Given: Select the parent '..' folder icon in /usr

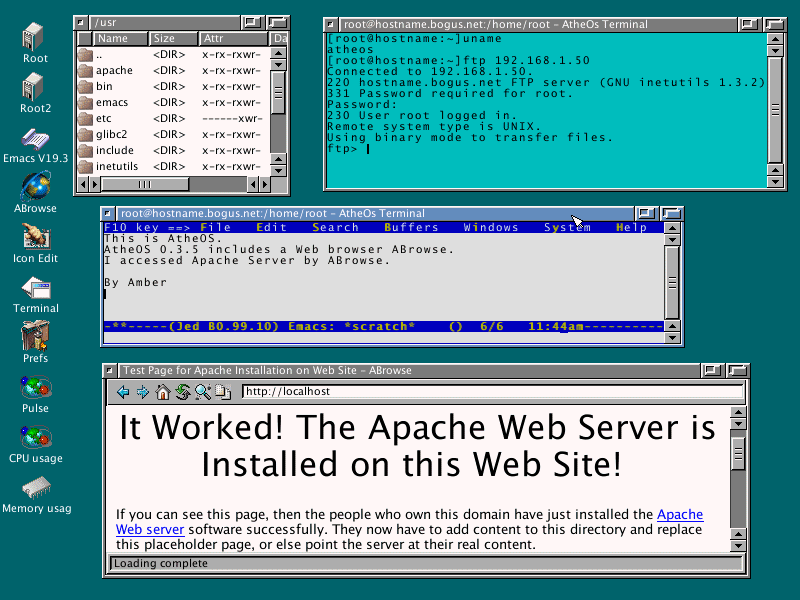Looking at the screenshot, I should (x=85, y=55).
